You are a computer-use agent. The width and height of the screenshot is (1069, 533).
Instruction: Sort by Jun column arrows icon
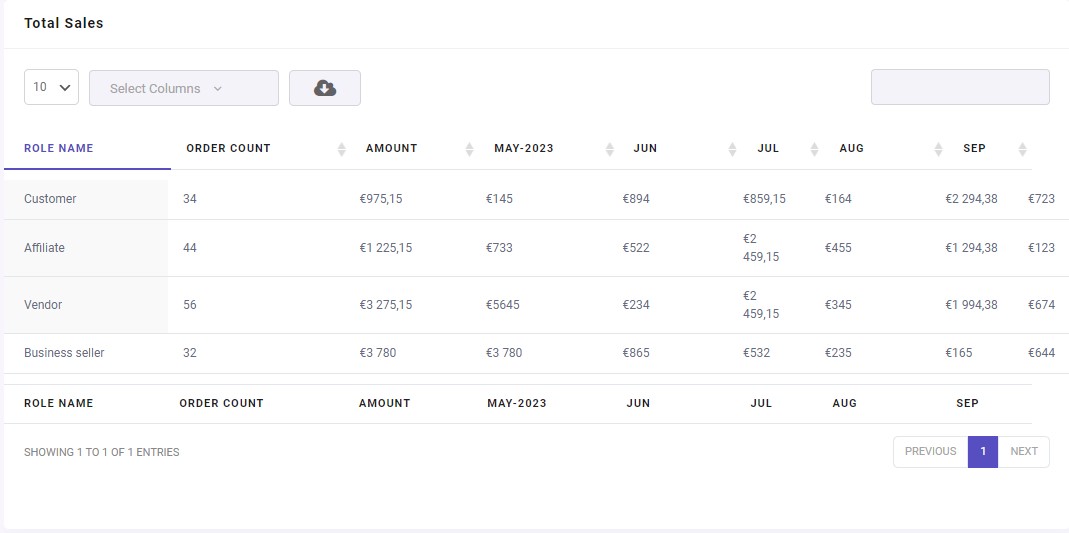pyautogui.click(x=732, y=149)
